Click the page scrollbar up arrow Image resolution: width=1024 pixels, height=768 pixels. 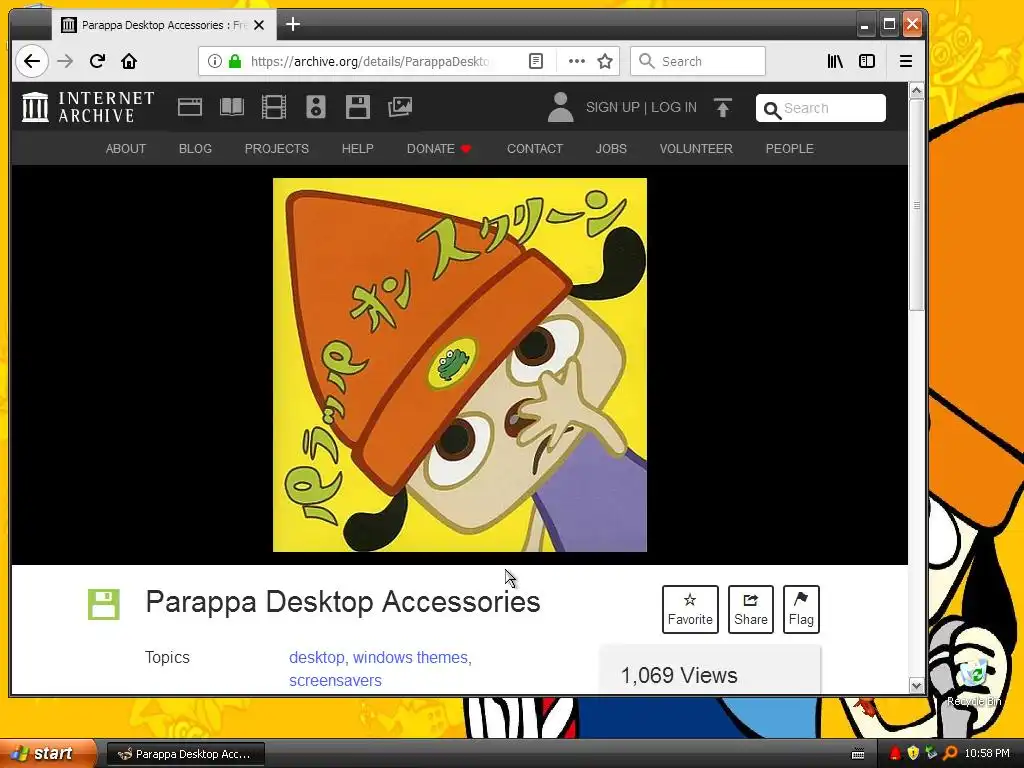916,90
